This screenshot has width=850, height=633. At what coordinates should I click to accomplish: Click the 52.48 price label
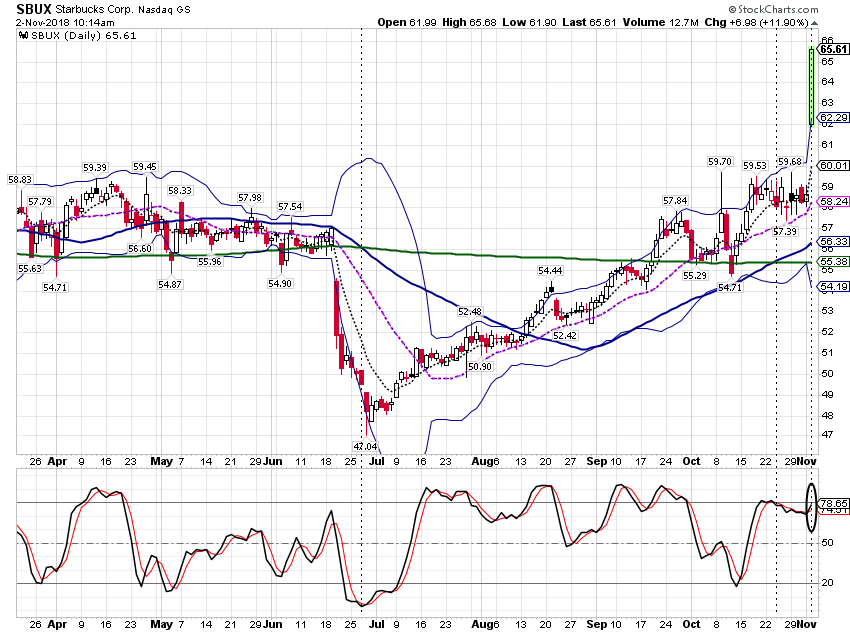click(469, 312)
